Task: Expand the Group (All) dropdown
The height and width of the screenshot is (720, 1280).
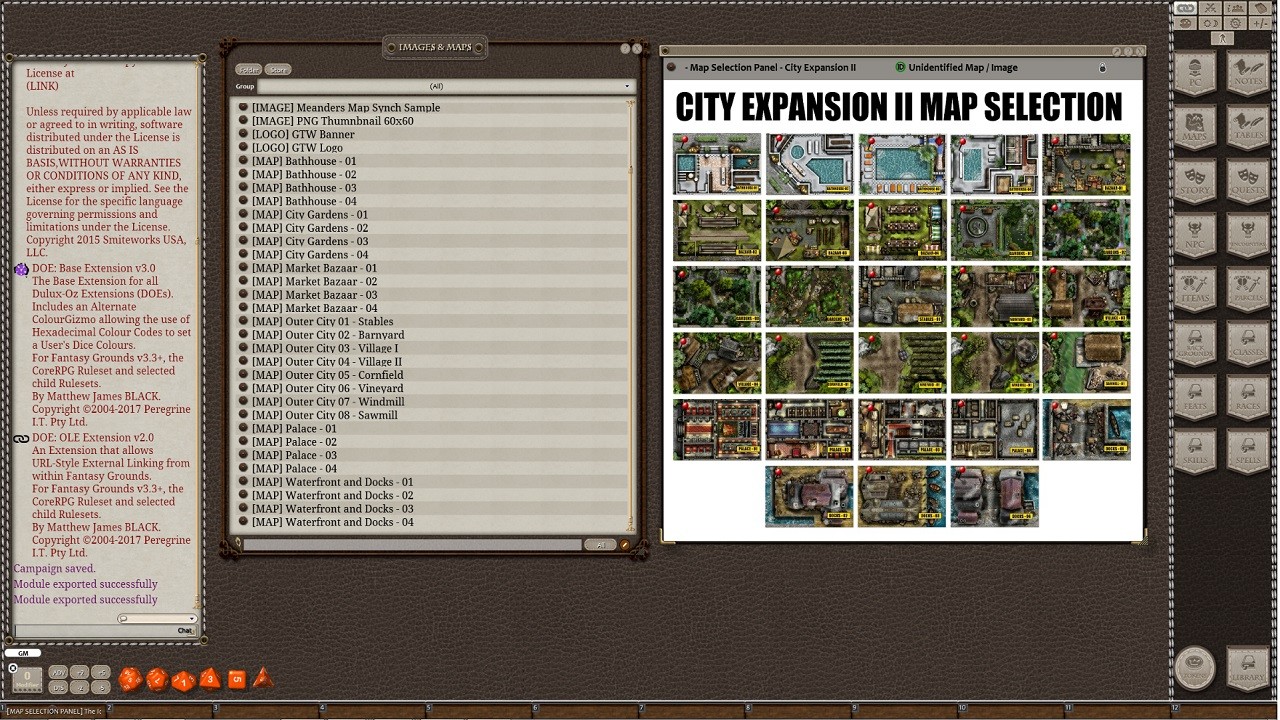Action: click(x=436, y=86)
